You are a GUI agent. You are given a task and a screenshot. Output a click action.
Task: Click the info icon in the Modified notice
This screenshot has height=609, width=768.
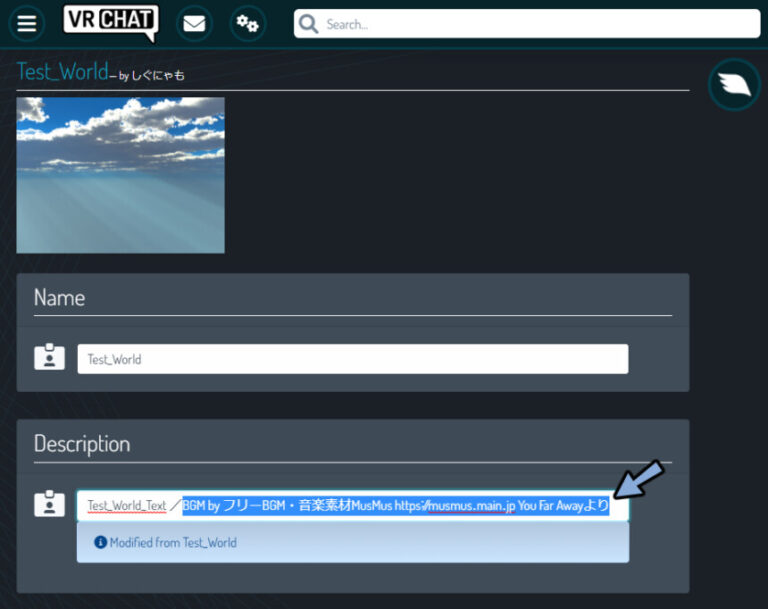click(100, 543)
